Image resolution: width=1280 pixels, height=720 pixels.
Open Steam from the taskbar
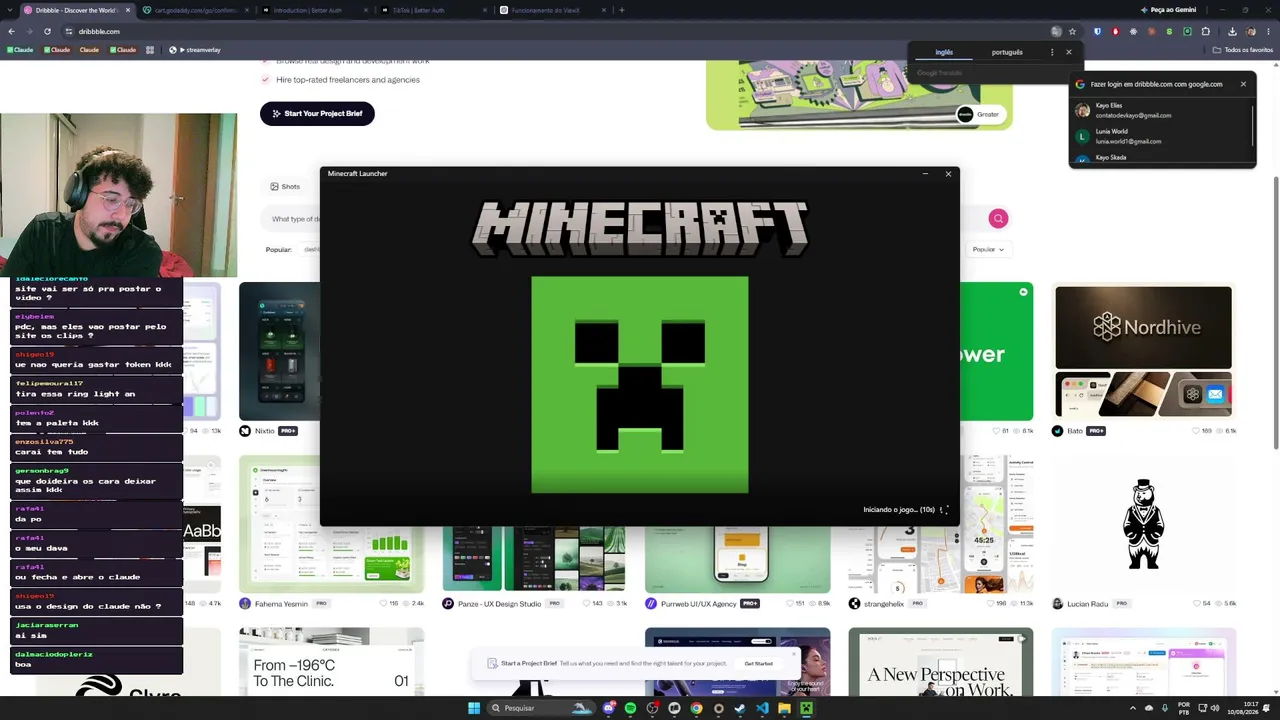(x=740, y=708)
